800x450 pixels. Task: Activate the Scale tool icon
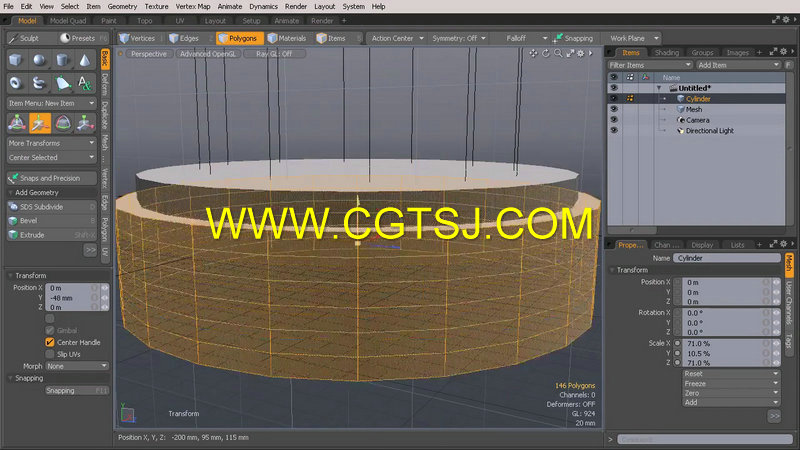(85, 123)
